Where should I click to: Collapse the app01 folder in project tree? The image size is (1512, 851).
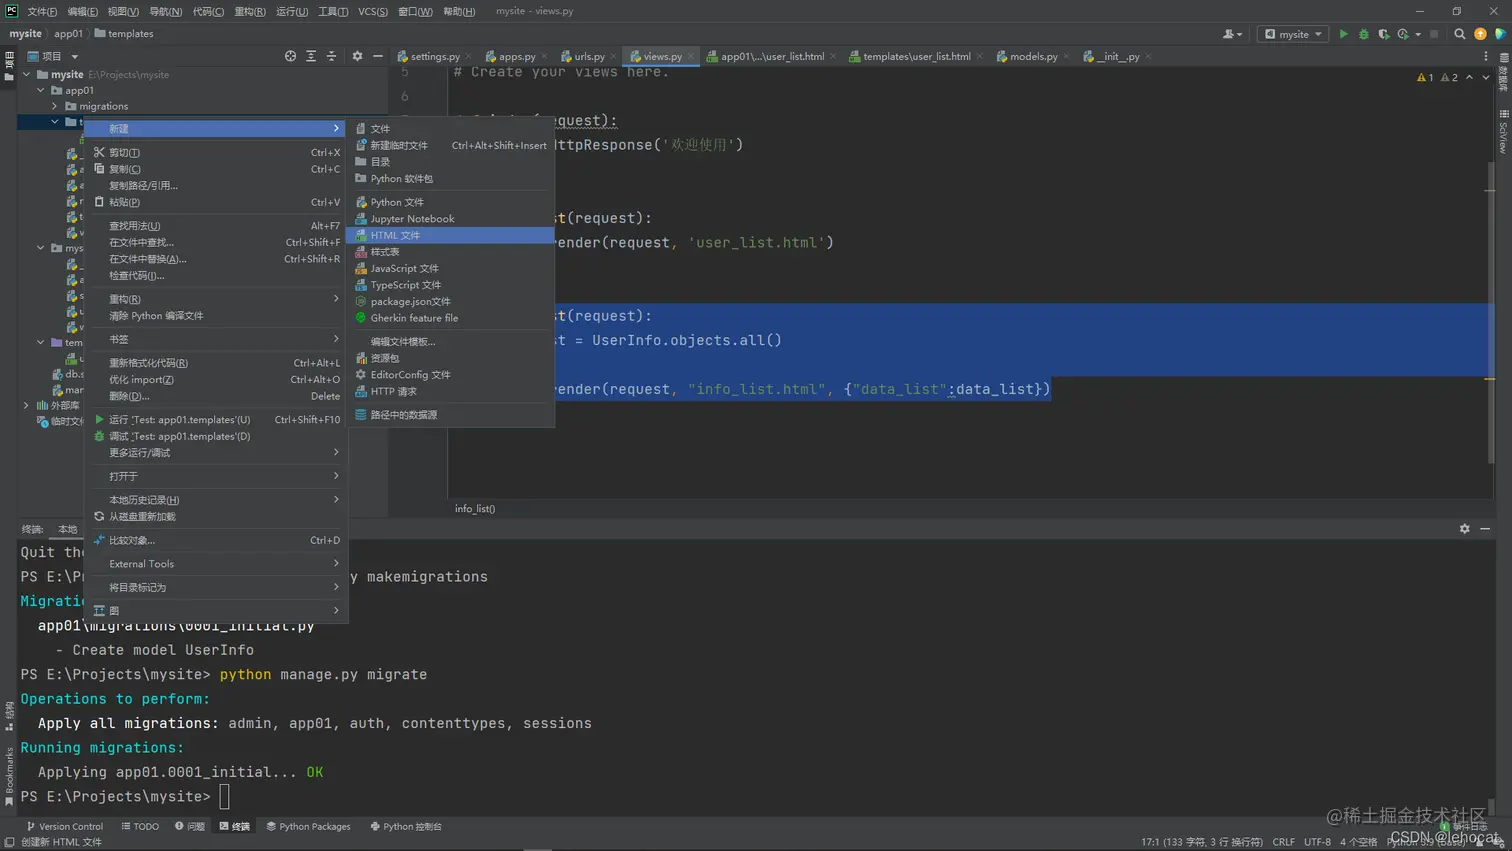click(41, 90)
